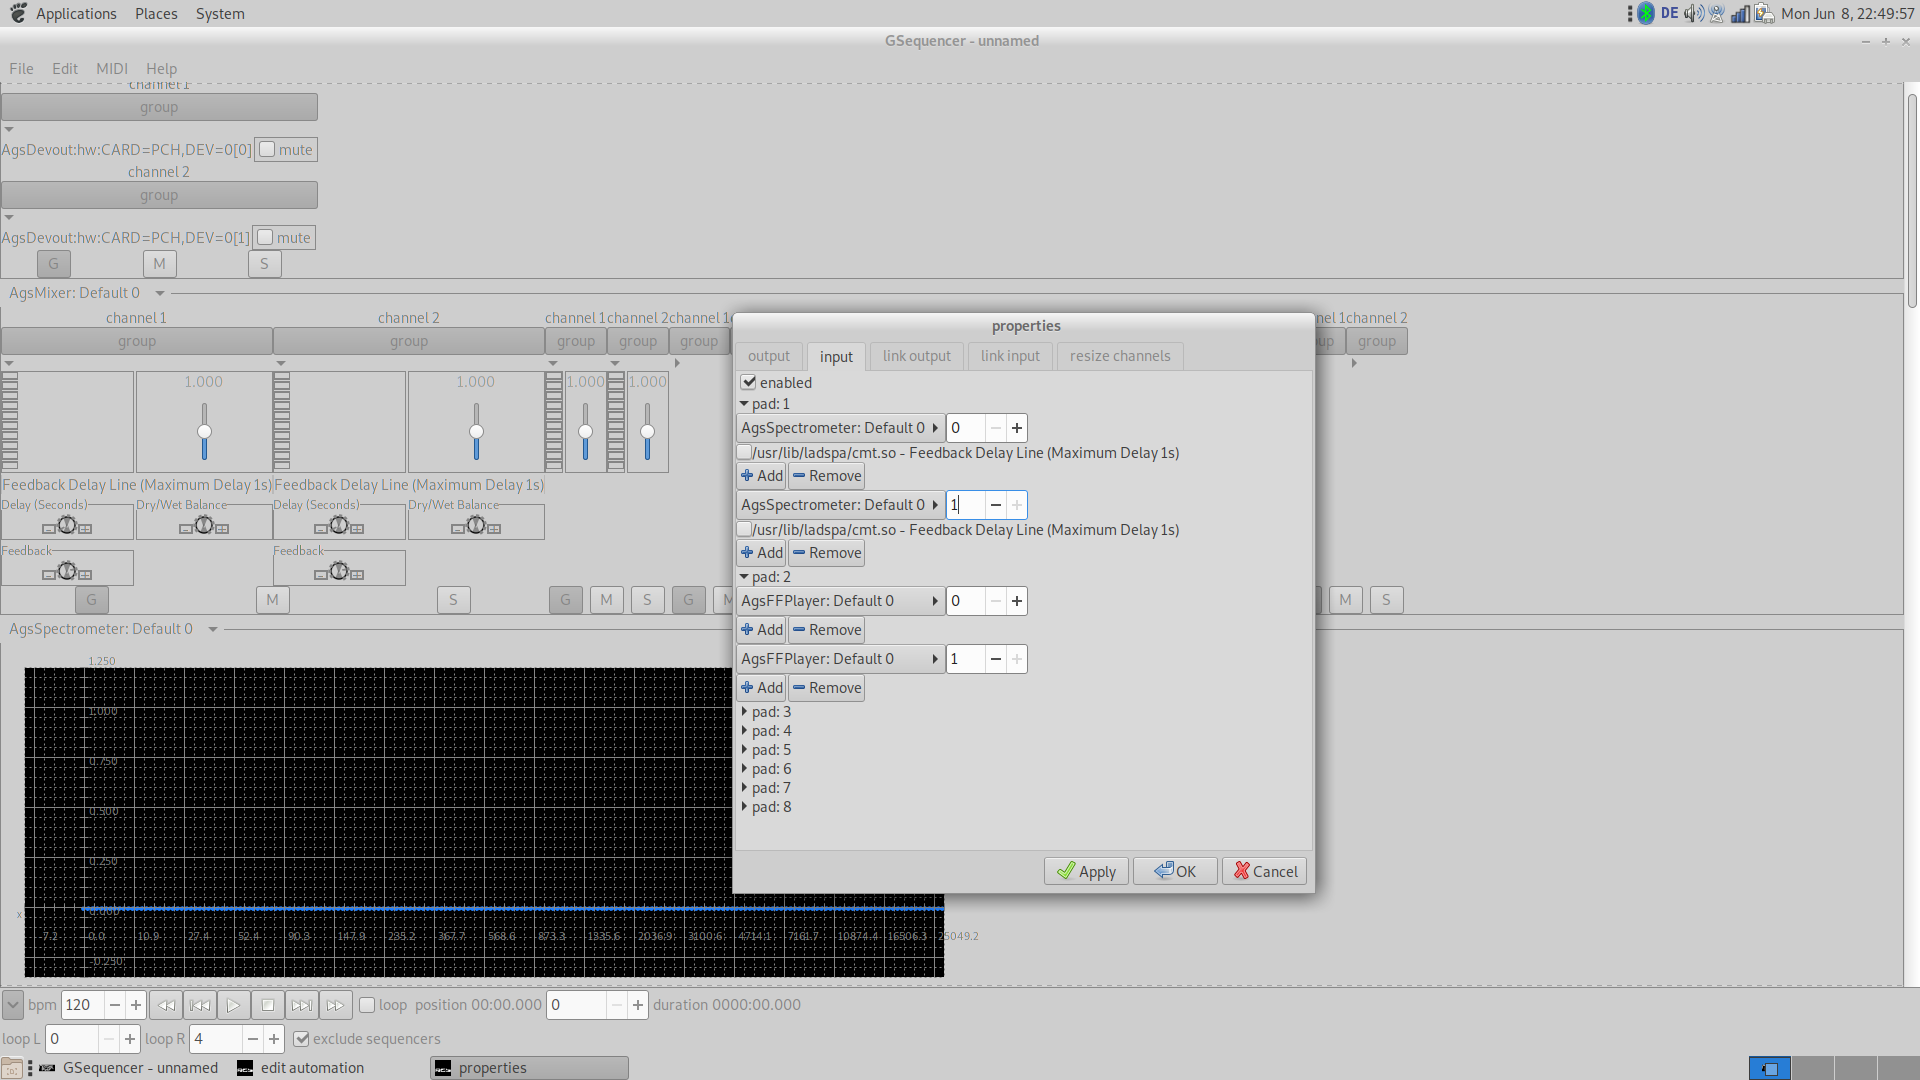Click the bpm input field
The height and width of the screenshot is (1080, 1920).
click(x=82, y=1005)
